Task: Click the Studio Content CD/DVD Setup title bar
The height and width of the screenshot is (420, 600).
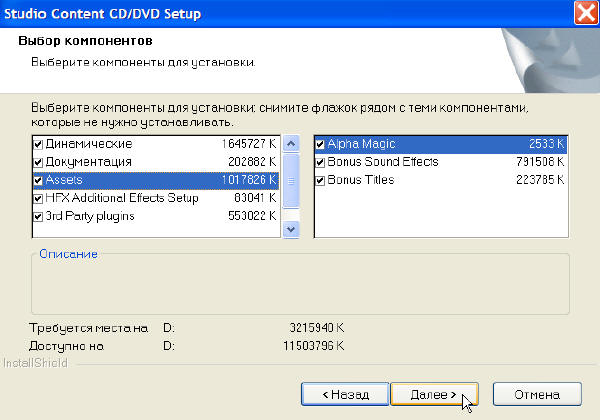Action: pos(250,14)
